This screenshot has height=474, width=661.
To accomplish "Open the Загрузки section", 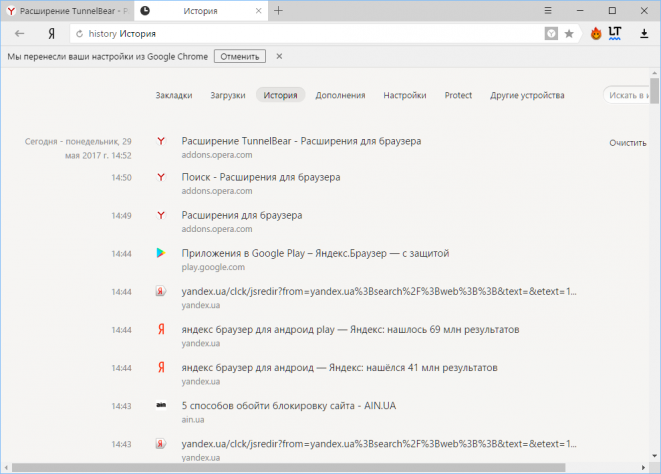I will click(228, 95).
